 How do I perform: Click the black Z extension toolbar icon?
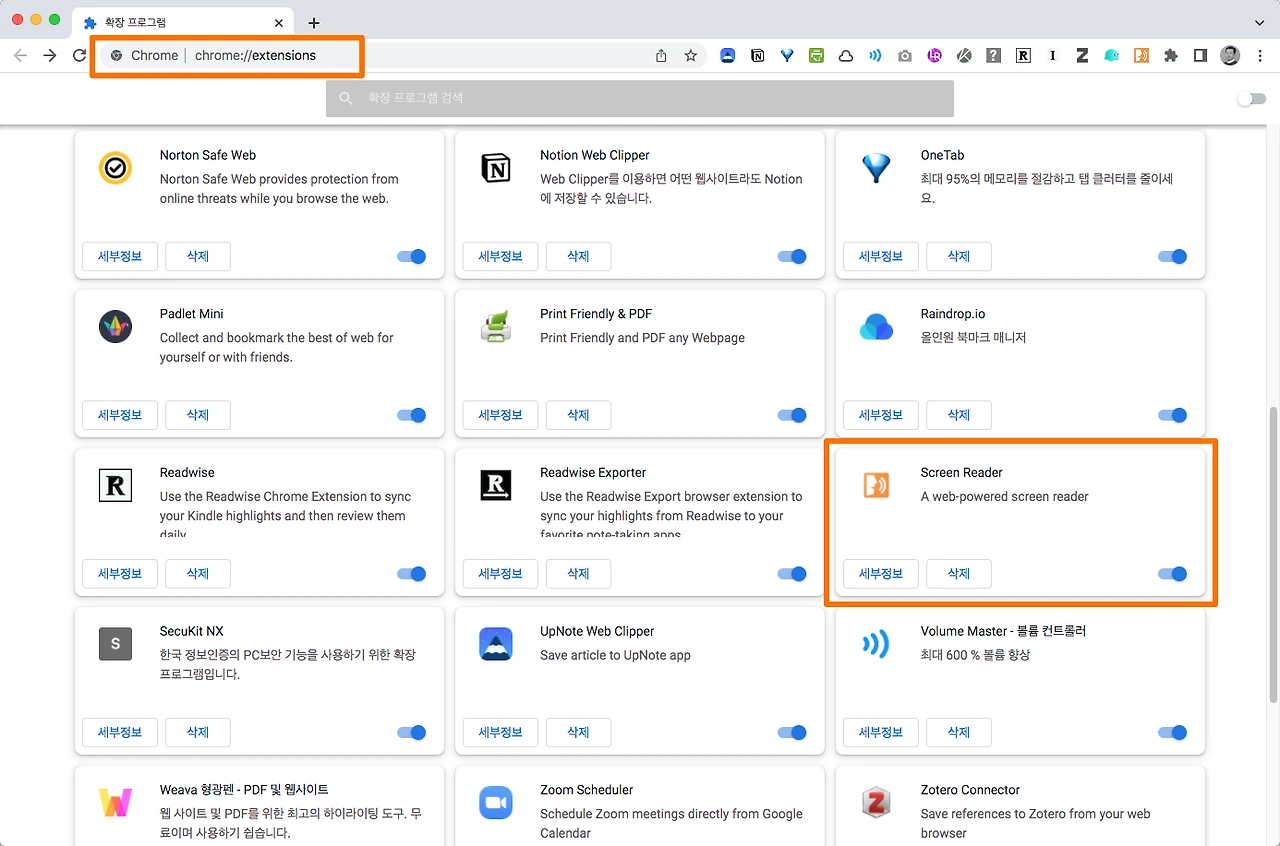click(1082, 56)
